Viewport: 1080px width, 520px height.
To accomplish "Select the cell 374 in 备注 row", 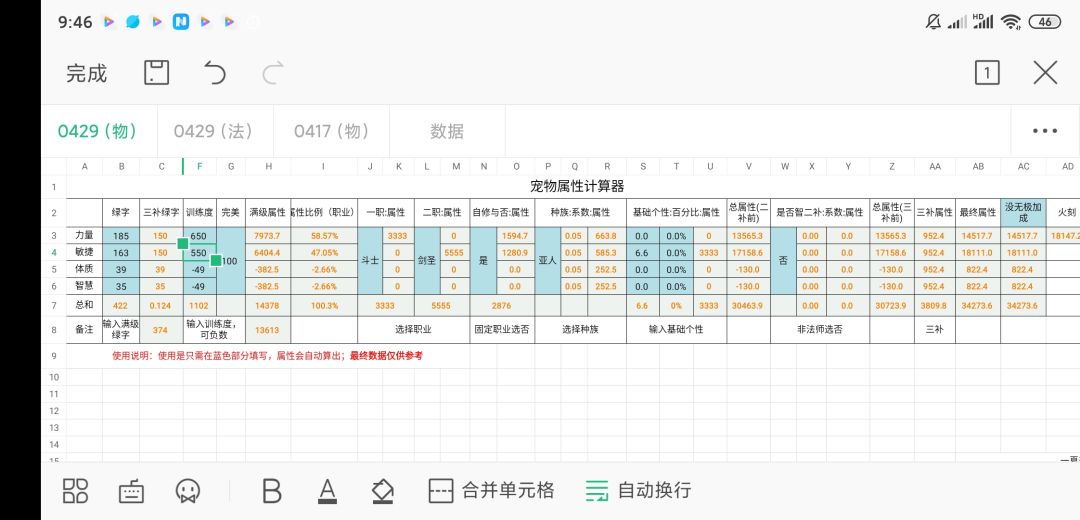I will (x=160, y=330).
